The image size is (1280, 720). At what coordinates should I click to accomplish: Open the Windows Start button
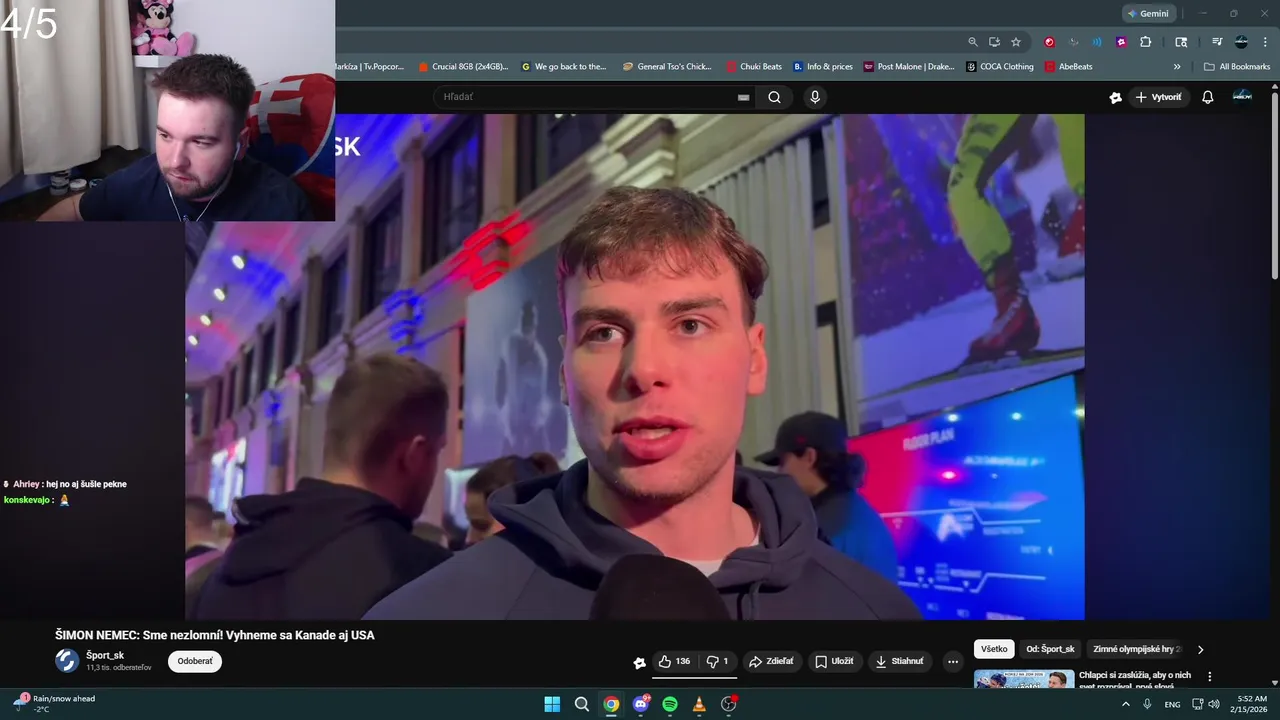click(552, 704)
